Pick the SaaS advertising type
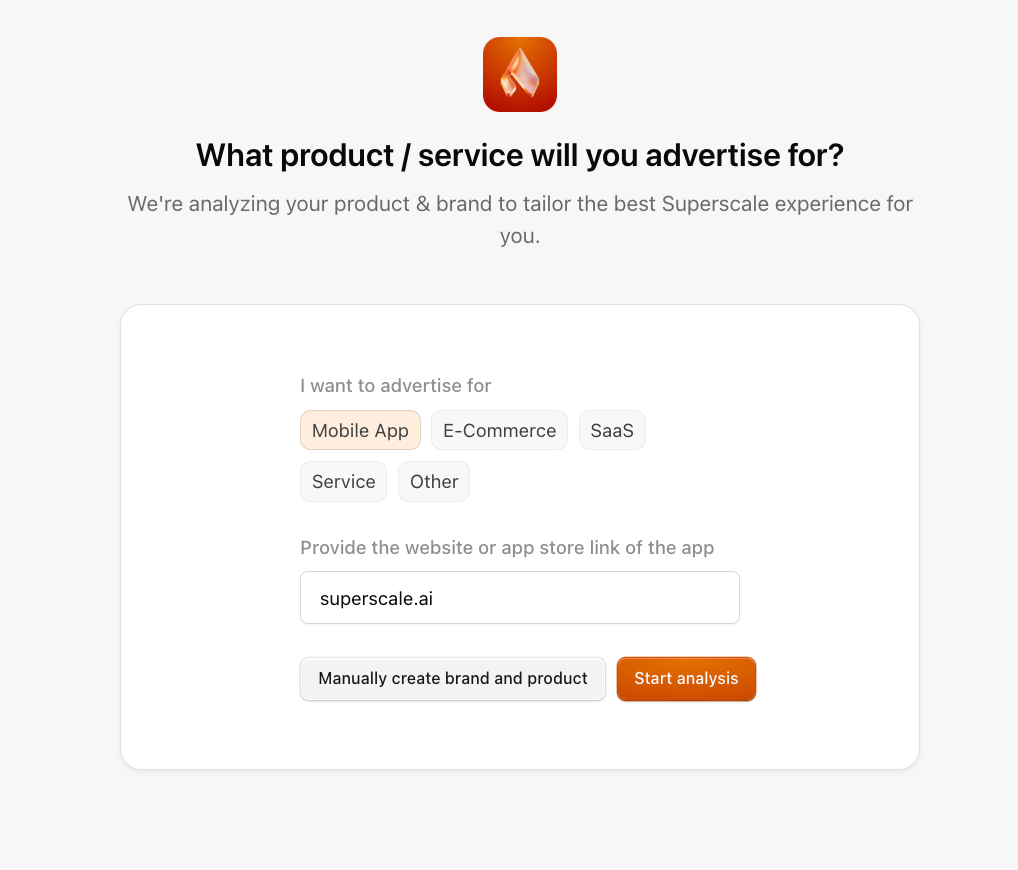1018x870 pixels. pyautogui.click(x=612, y=431)
